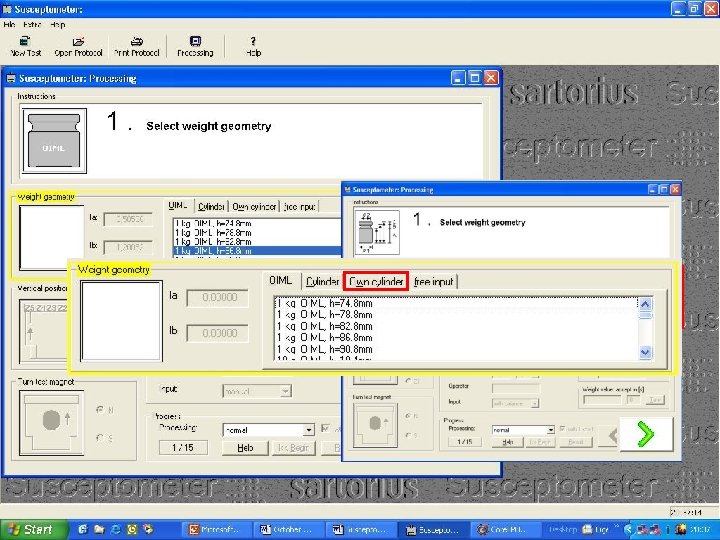Click the Ib field in enlarged panel
Viewport: 720px width, 540px height.
(x=218, y=333)
